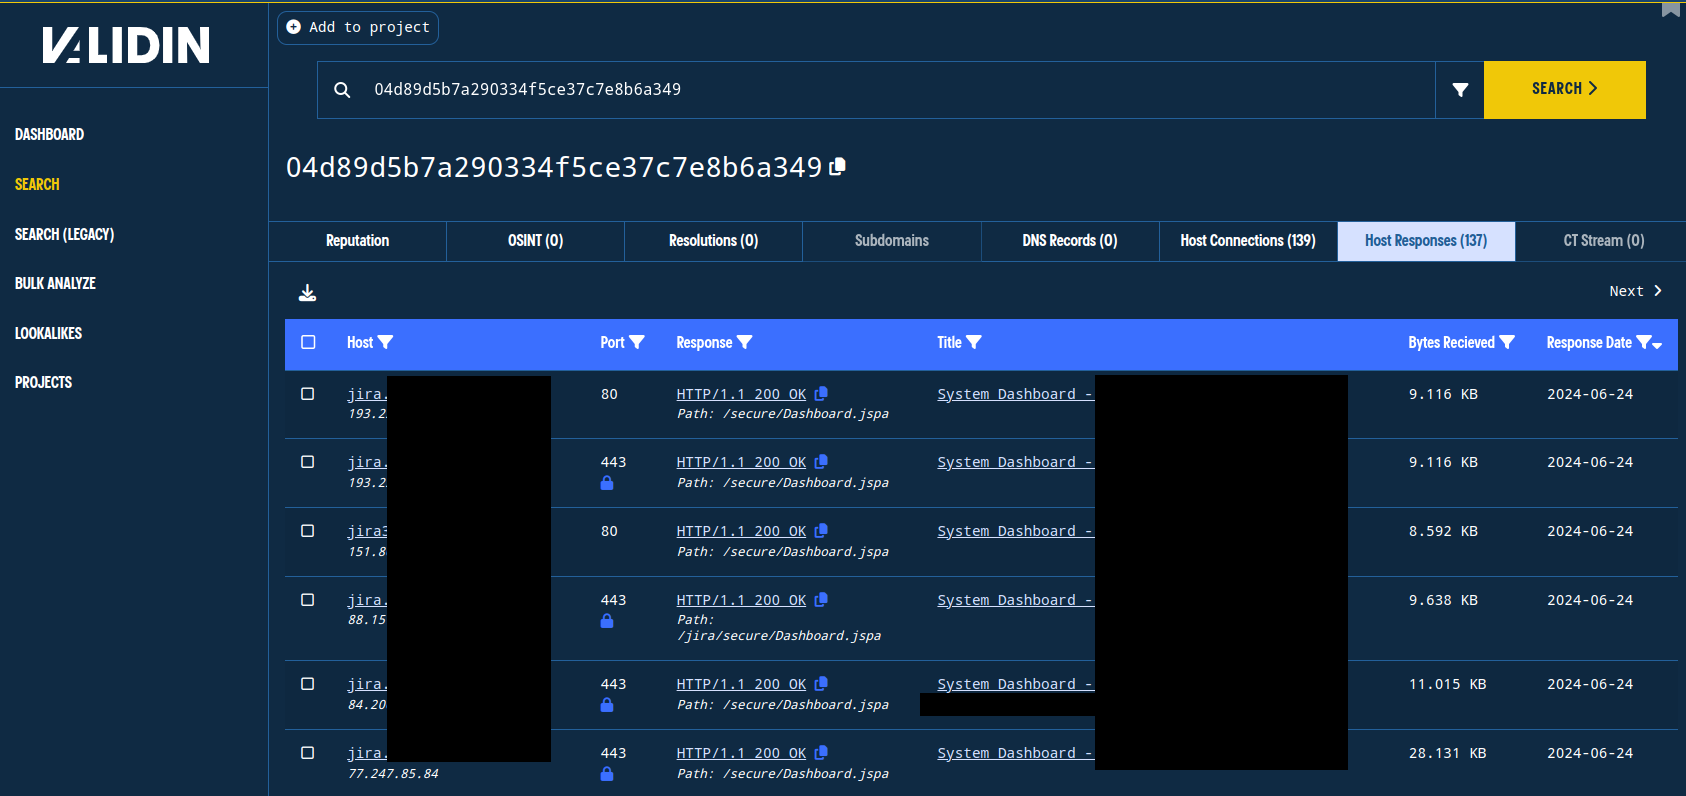The width and height of the screenshot is (1686, 796).
Task: Copy the hash heading to clipboard
Action: [x=838, y=166]
